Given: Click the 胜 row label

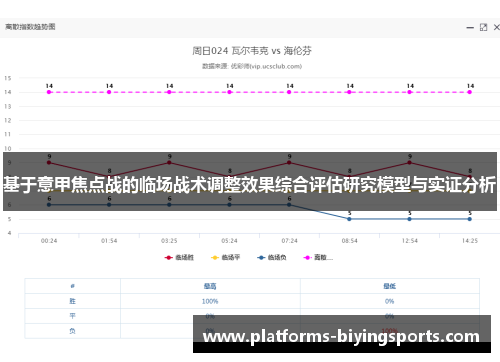Looking at the screenshot, I should tap(72, 301).
